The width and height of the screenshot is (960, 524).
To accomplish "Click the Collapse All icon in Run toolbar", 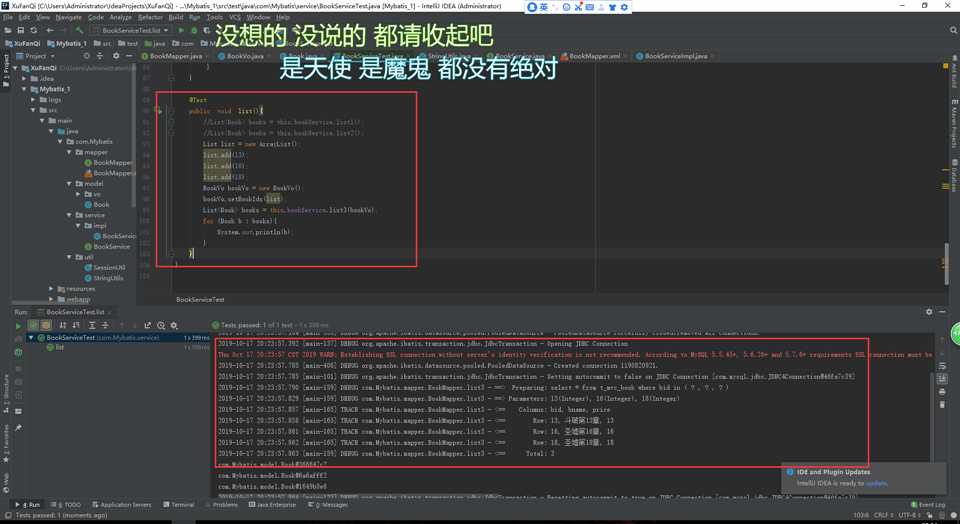I will click(105, 325).
